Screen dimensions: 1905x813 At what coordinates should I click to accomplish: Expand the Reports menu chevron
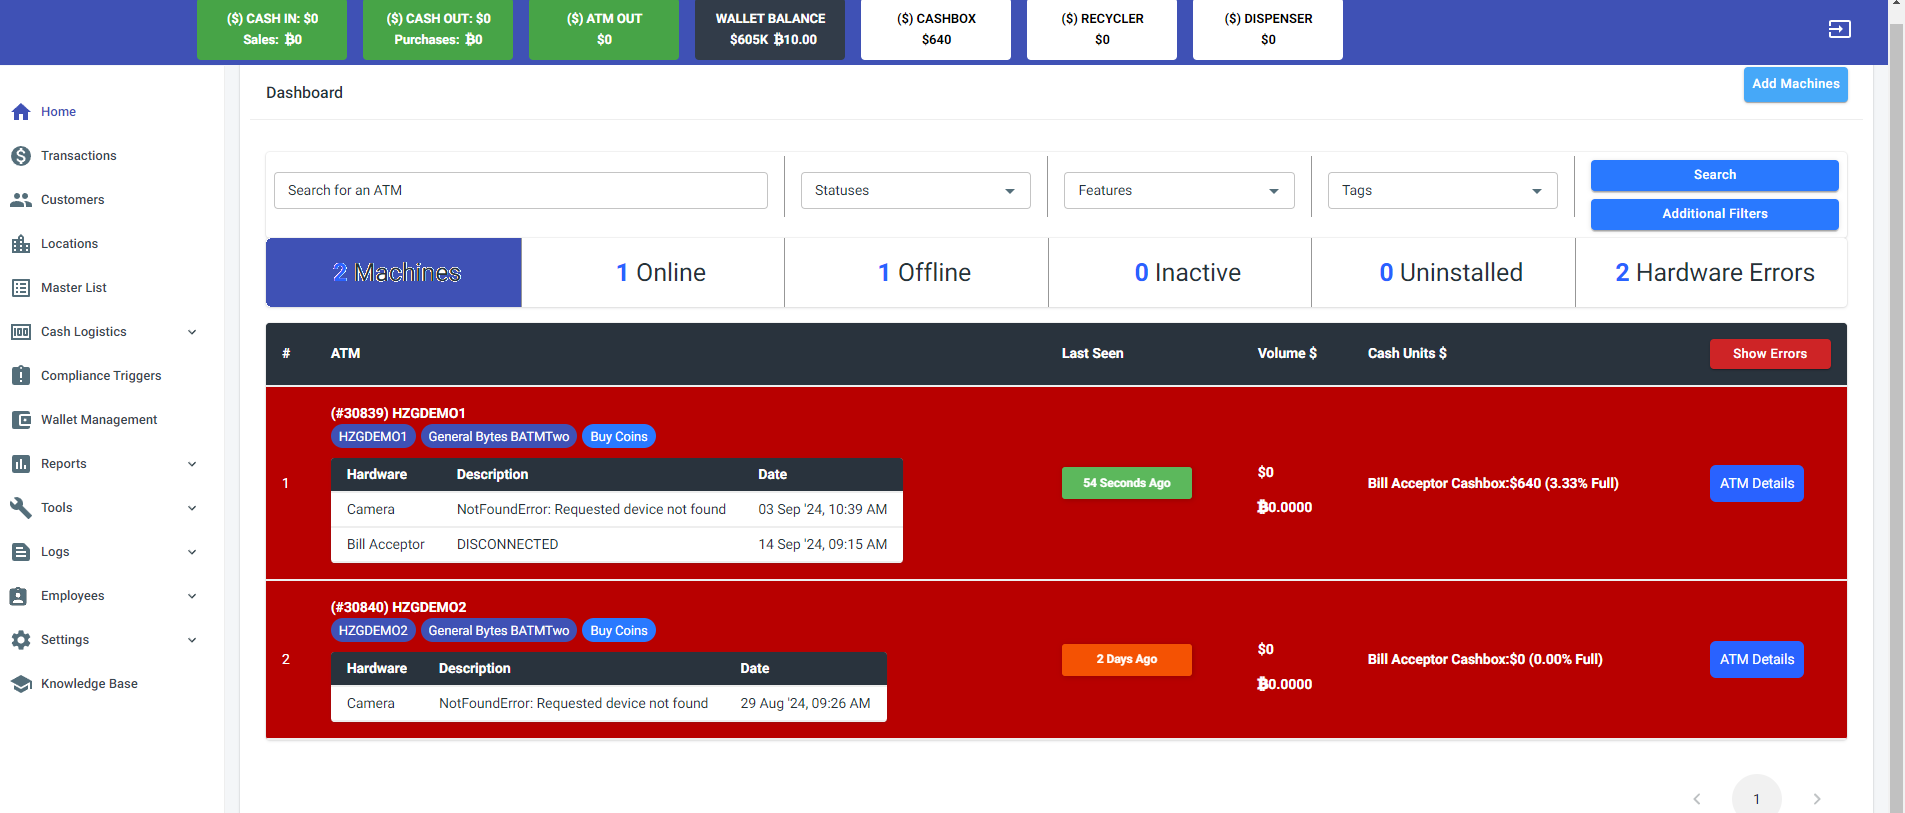click(192, 464)
